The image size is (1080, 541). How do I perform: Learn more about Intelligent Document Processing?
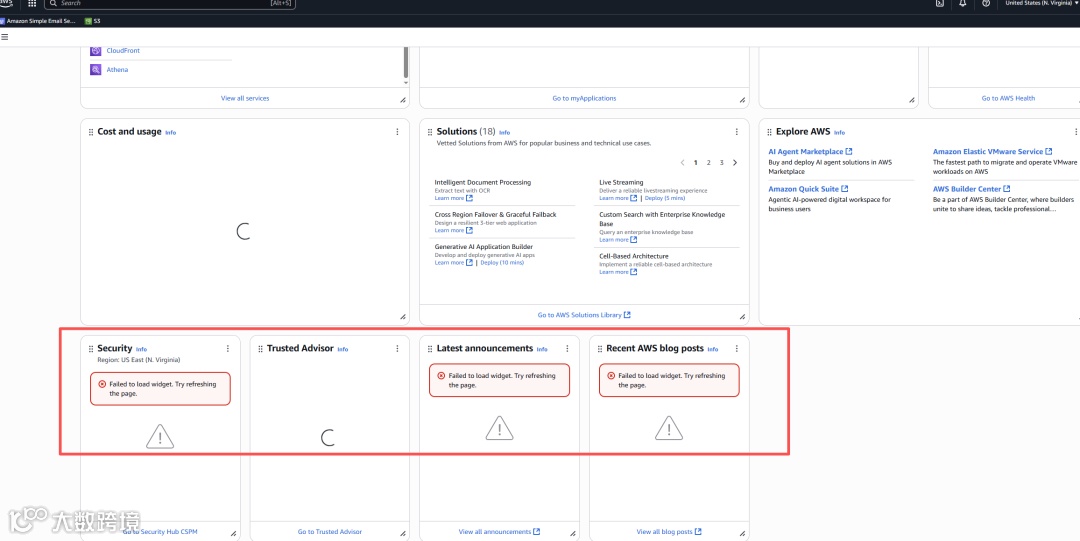coord(453,198)
